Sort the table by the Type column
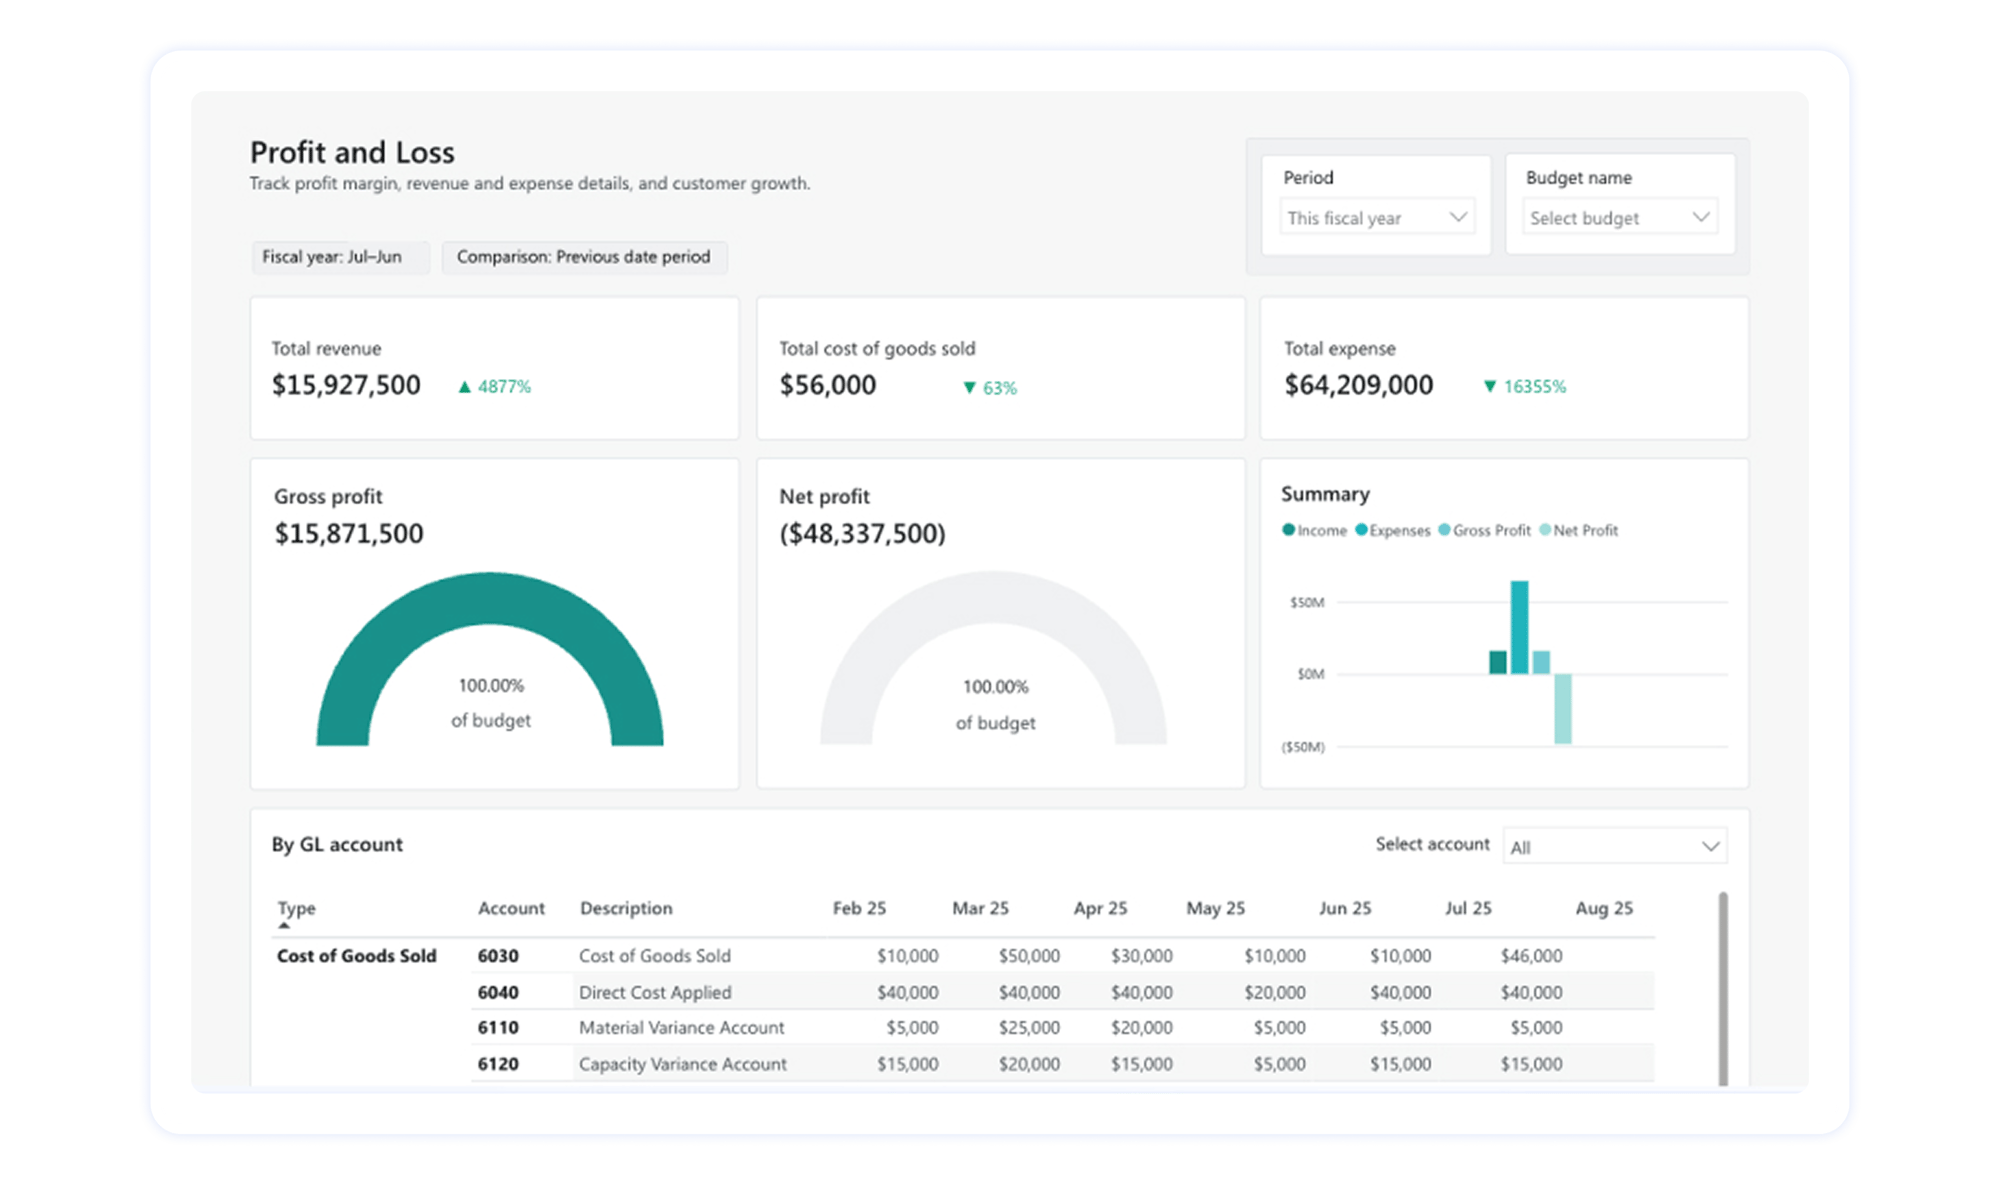The height and width of the screenshot is (1184, 2000). coord(297,908)
